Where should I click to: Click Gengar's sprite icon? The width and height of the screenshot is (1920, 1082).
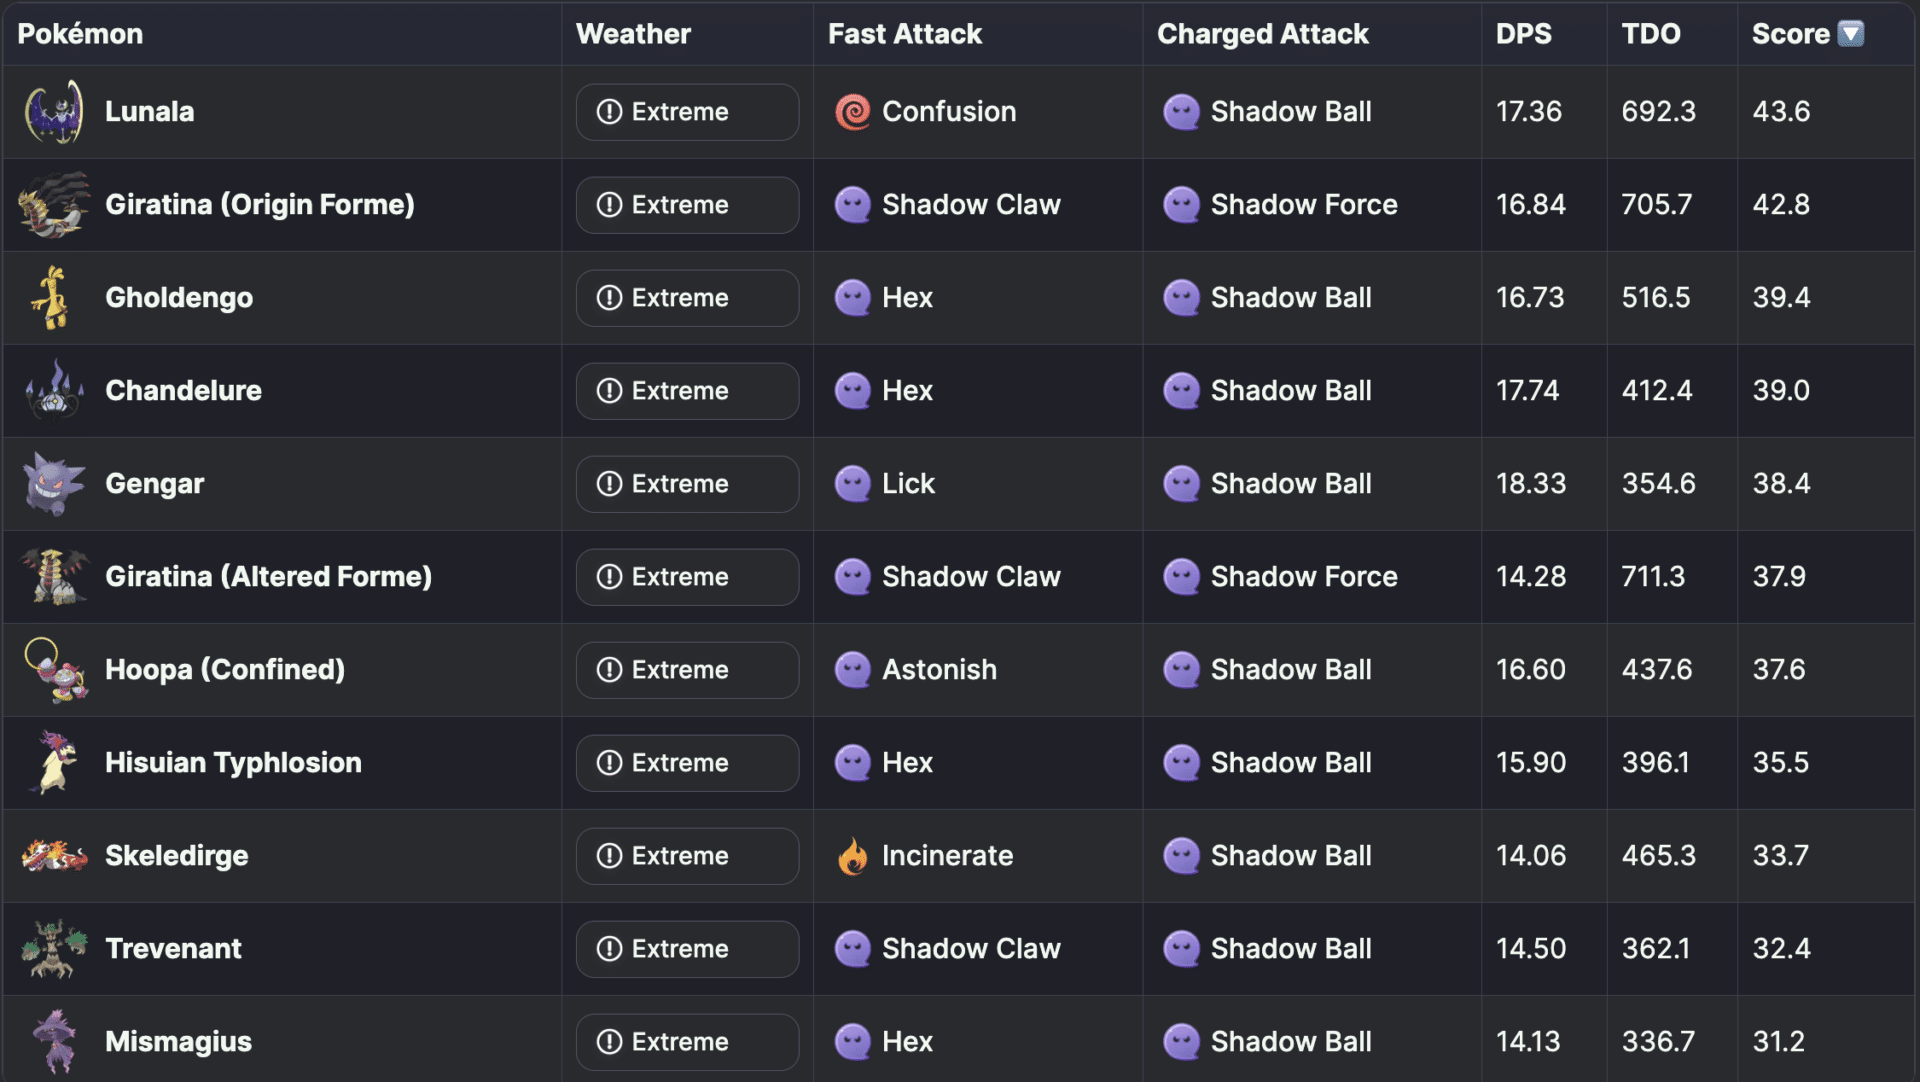tap(54, 484)
